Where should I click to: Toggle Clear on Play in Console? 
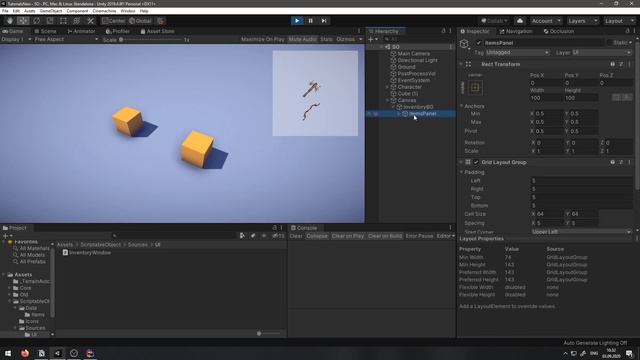tap(348, 236)
